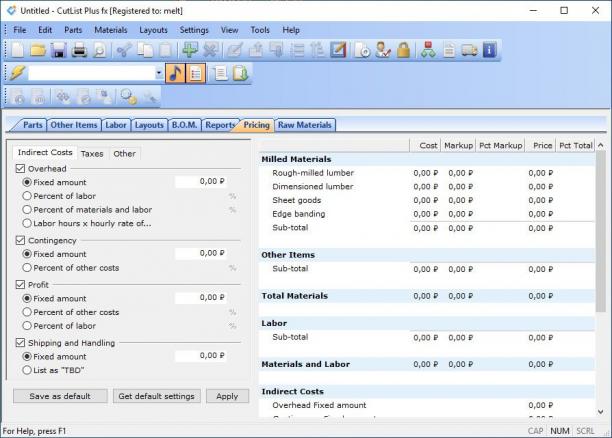Switch to the Raw Materials tab
612x438 pixels.
tap(305, 125)
